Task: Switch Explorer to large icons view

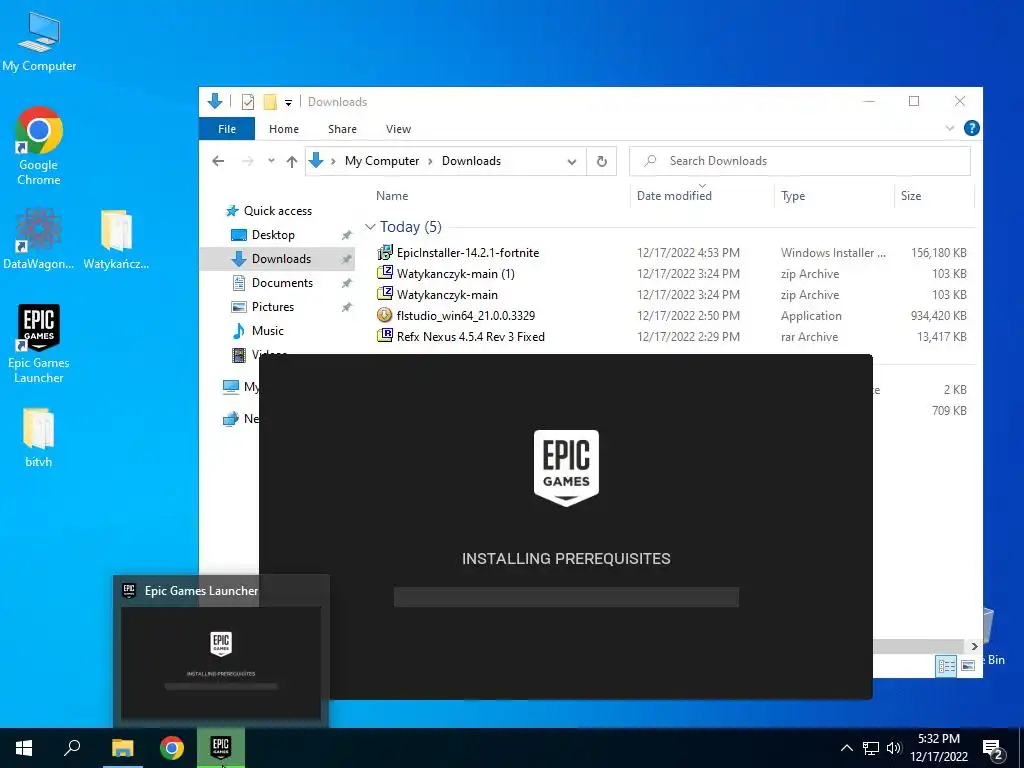Action: (x=968, y=666)
